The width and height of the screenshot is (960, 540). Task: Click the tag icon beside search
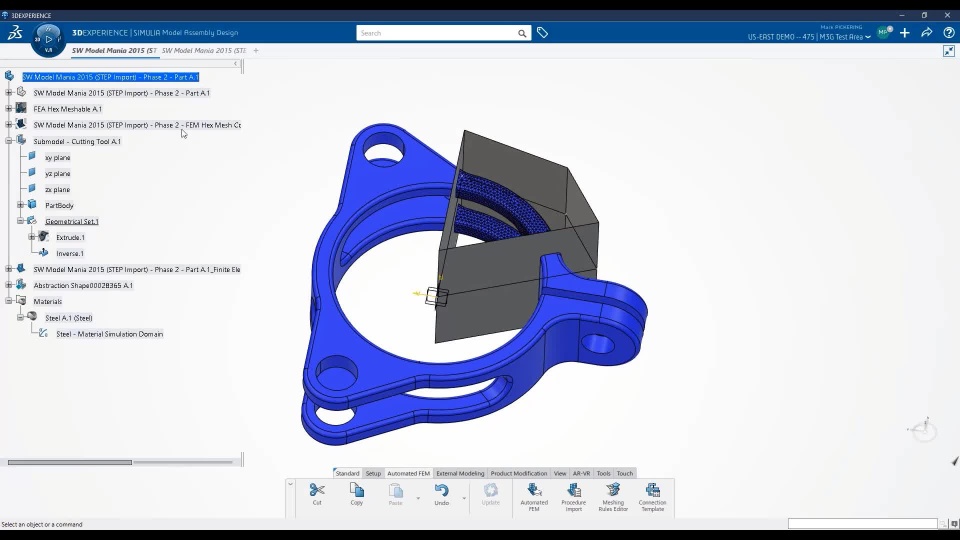(x=542, y=33)
